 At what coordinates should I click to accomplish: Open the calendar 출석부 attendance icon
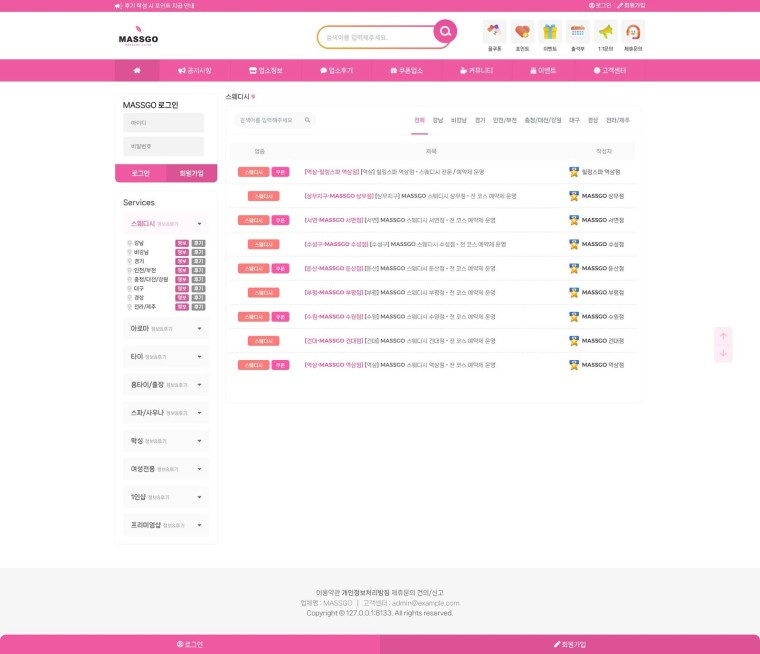tap(577, 32)
